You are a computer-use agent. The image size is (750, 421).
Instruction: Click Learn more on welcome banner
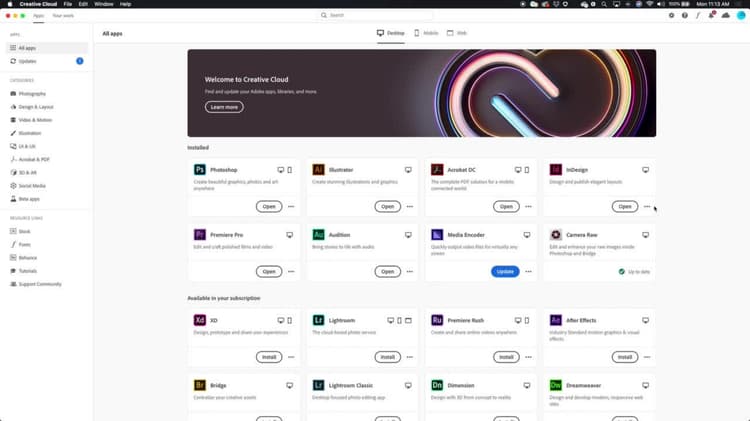(224, 107)
